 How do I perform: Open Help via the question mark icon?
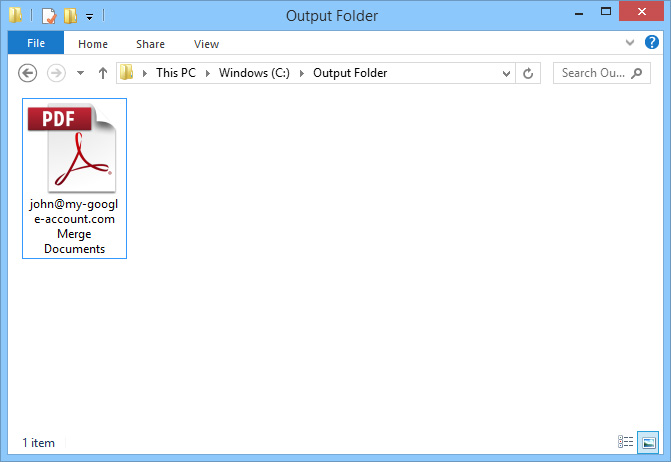click(650, 43)
